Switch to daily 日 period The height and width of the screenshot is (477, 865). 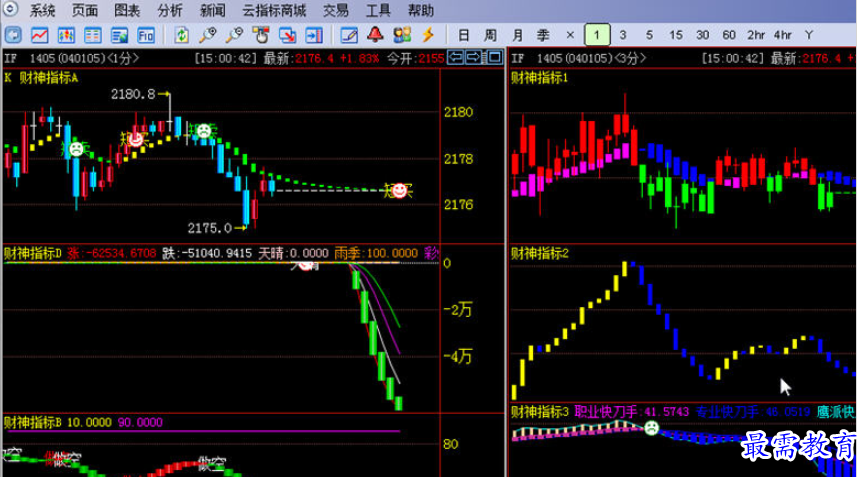point(463,35)
